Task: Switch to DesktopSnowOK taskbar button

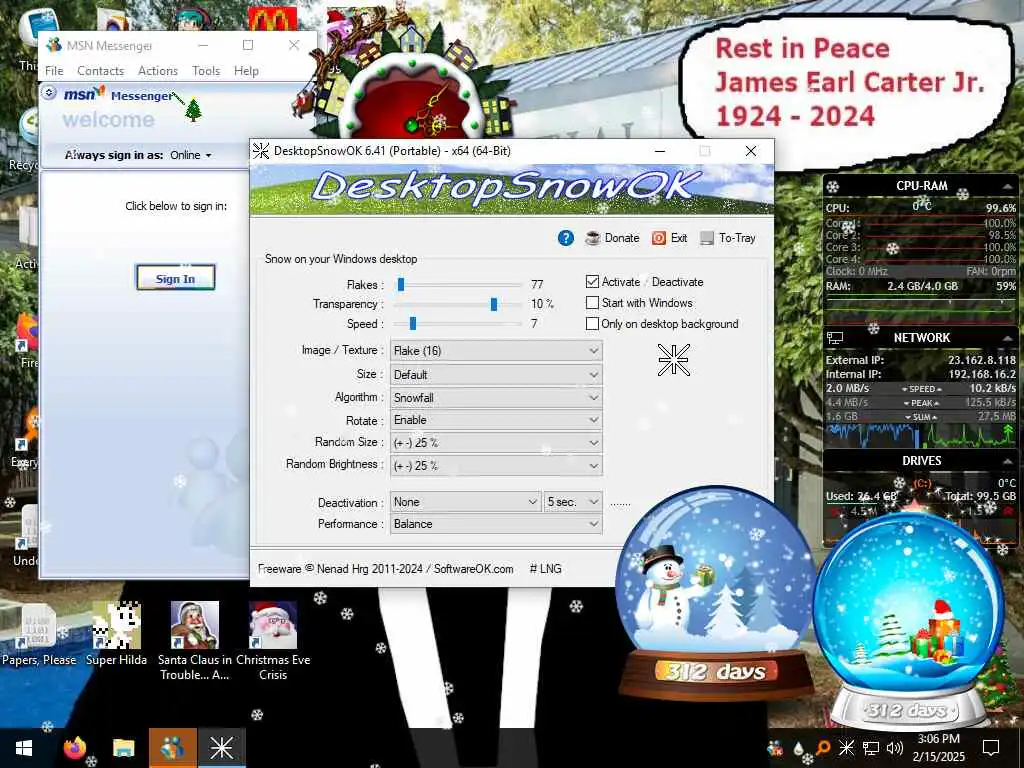Action: (221, 748)
